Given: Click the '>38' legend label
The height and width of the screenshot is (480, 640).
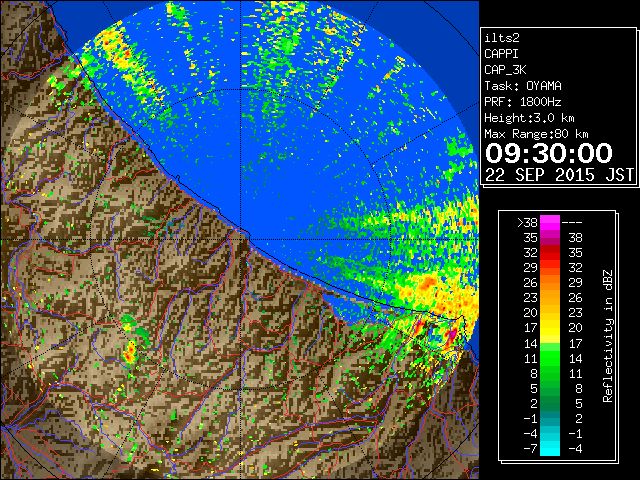Looking at the screenshot, I should pos(527,222).
